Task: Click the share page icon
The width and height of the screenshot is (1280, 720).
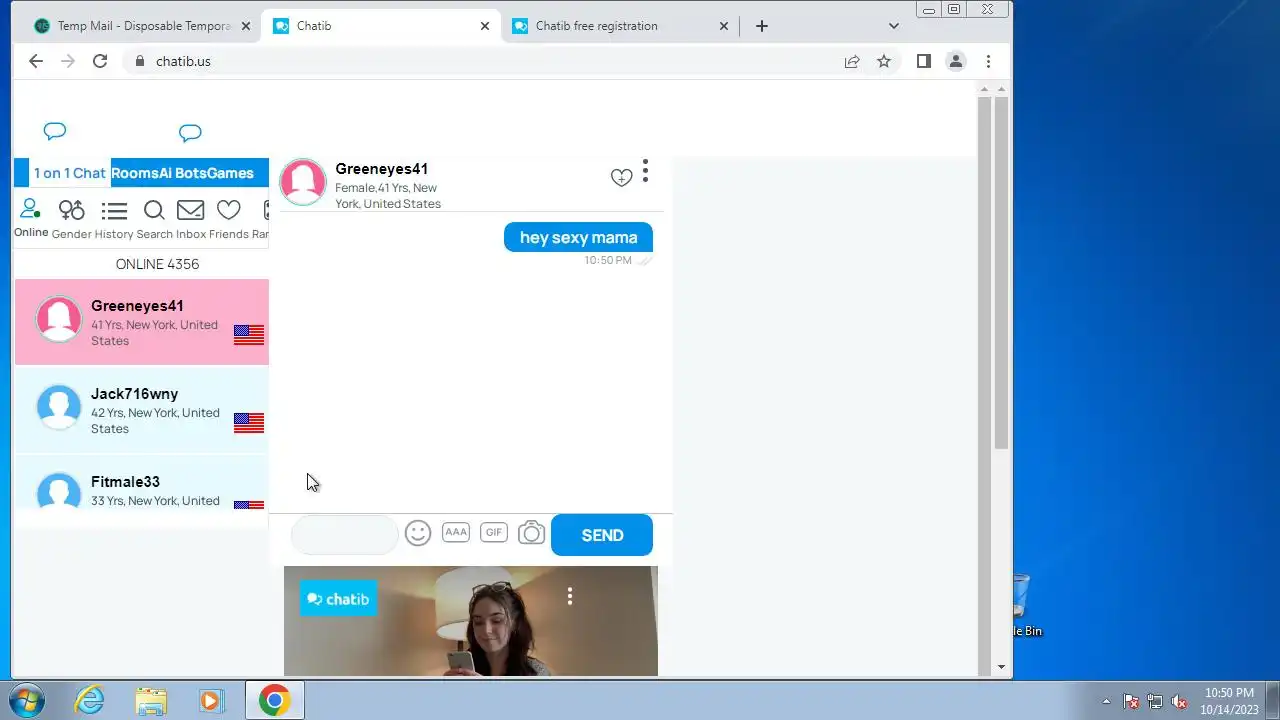Action: pyautogui.click(x=852, y=61)
